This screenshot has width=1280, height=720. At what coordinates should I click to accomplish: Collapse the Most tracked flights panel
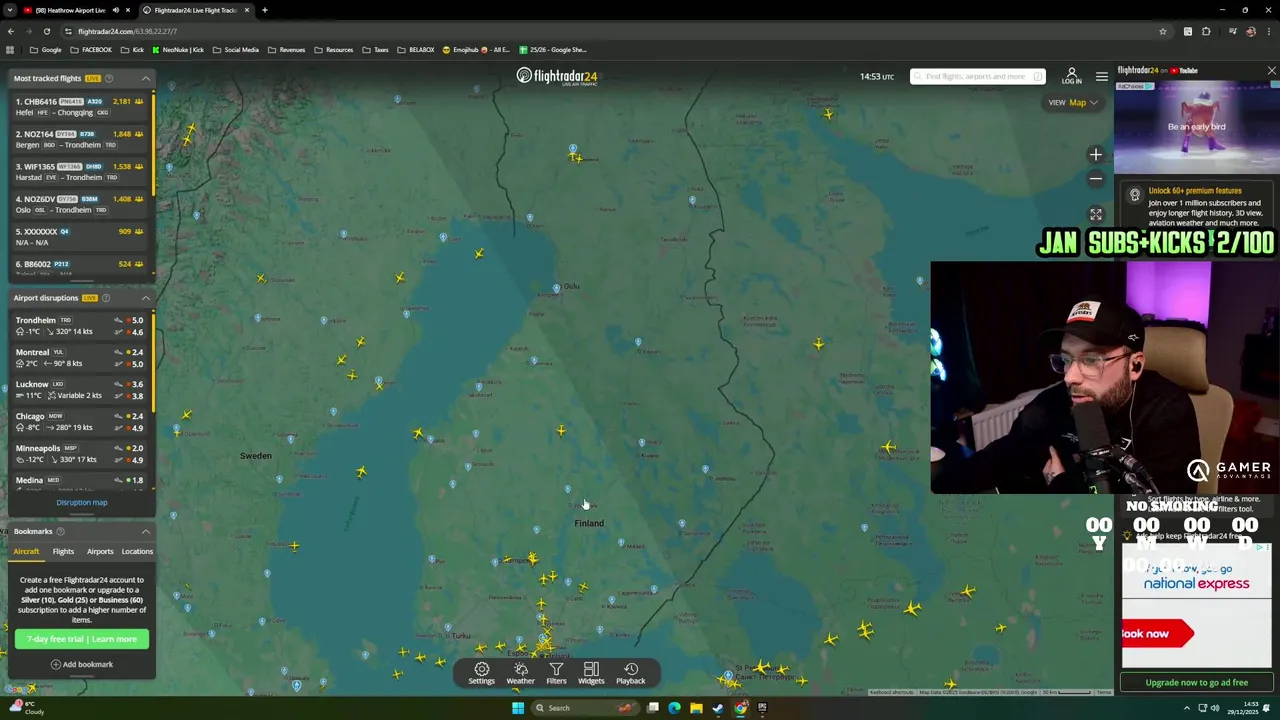[x=145, y=78]
